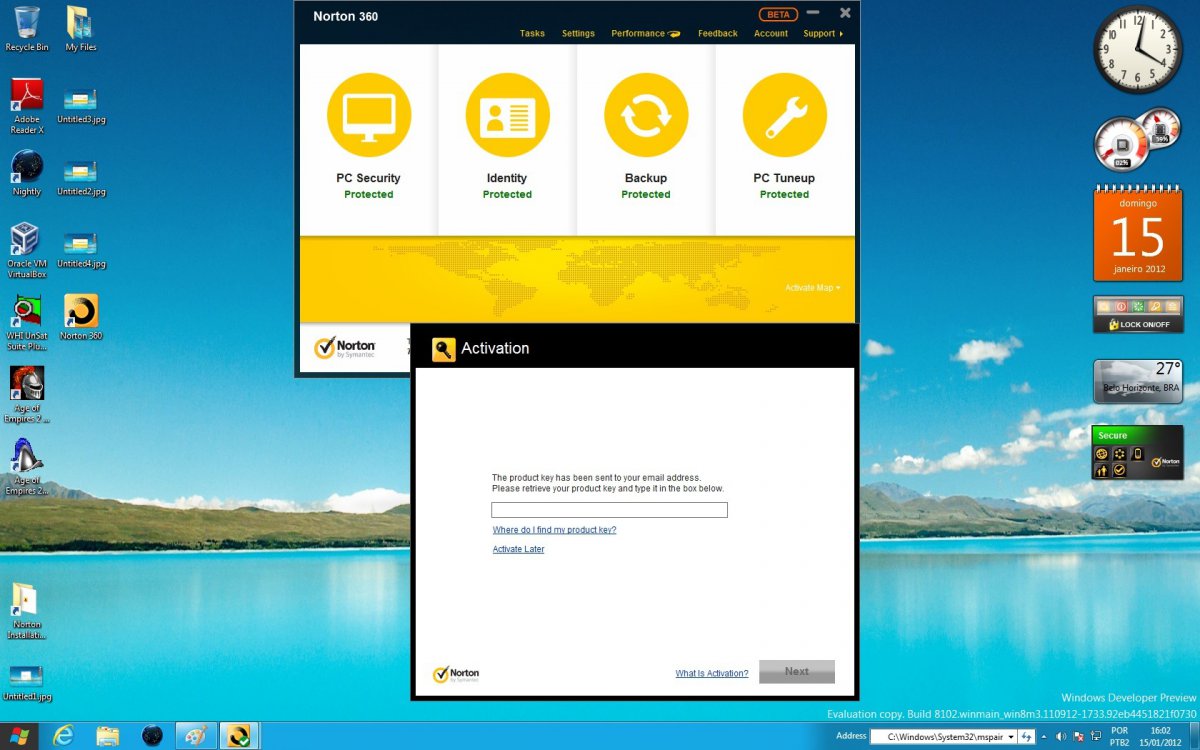Open the Tasks menu in Norton 360
The image size is (1200, 750).
click(x=532, y=34)
